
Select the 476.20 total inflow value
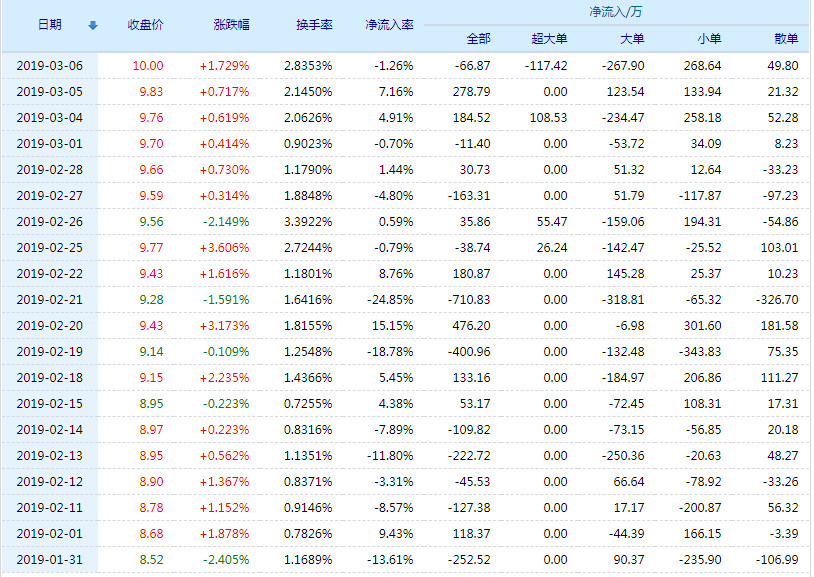tap(472, 325)
